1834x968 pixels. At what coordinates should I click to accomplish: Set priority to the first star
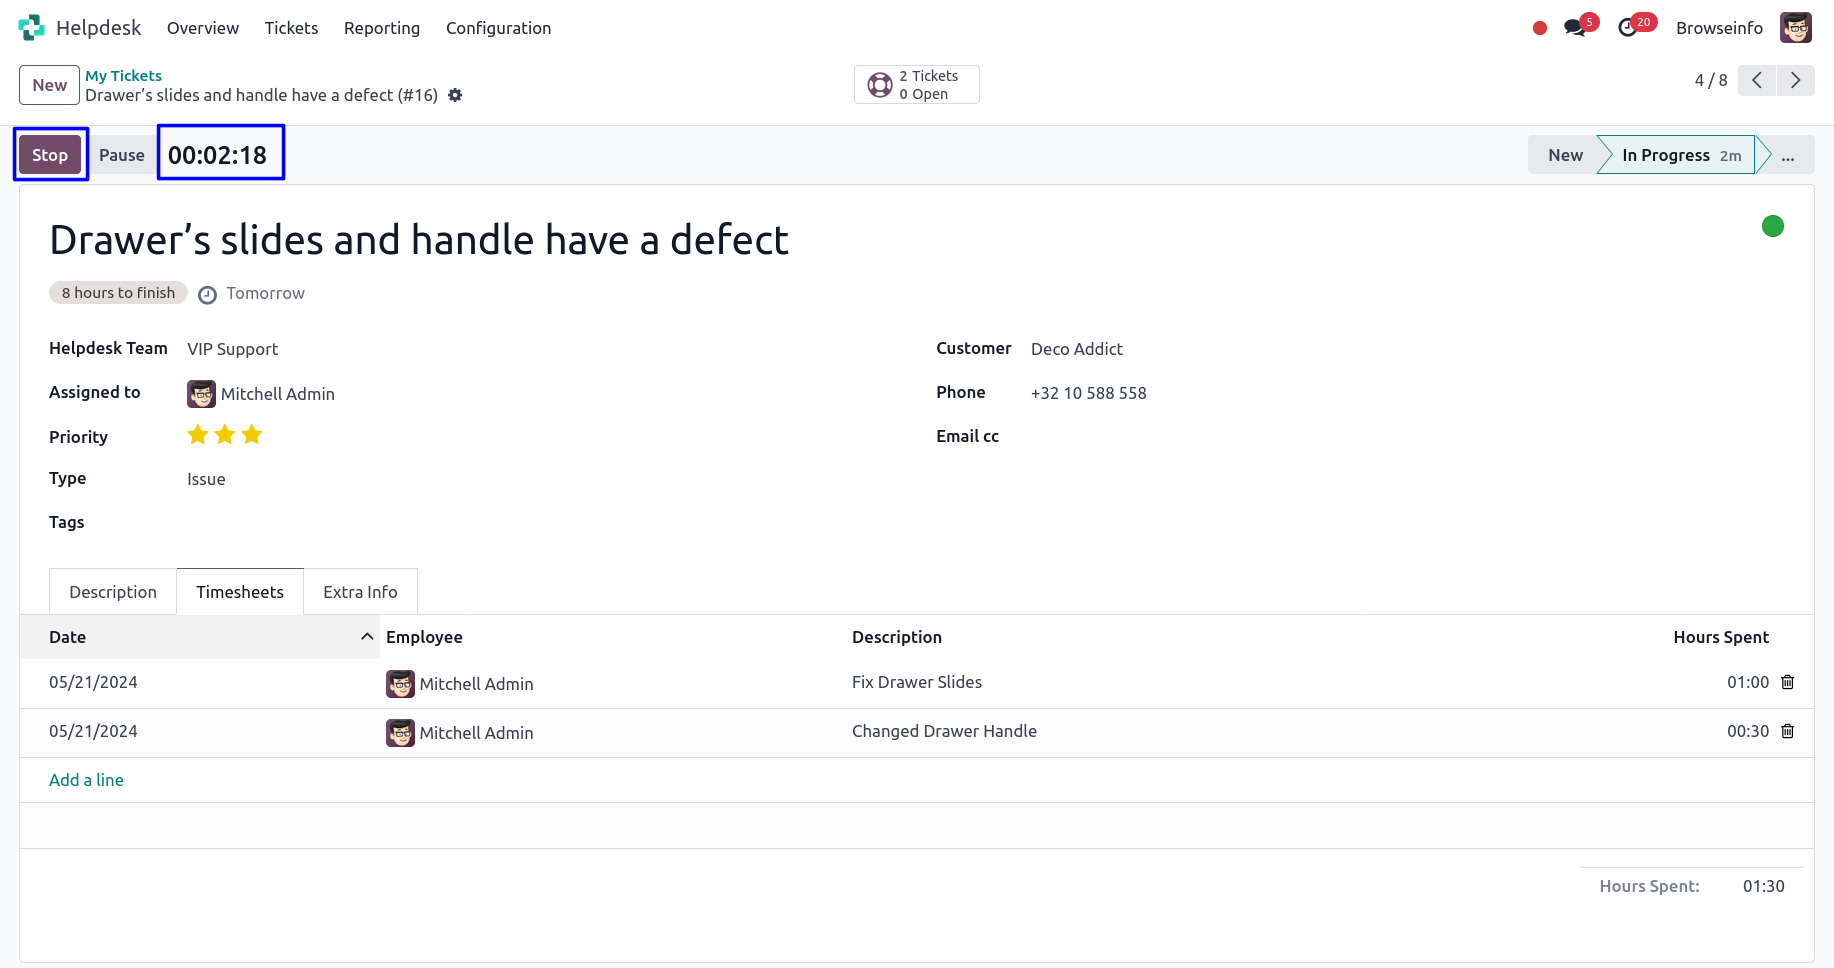(x=198, y=435)
